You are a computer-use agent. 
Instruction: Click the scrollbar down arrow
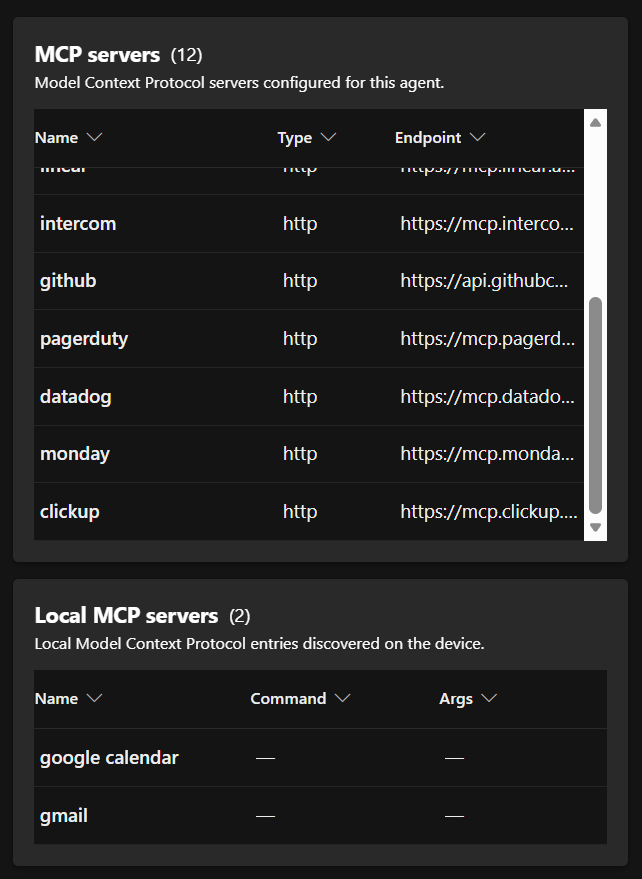tap(595, 528)
